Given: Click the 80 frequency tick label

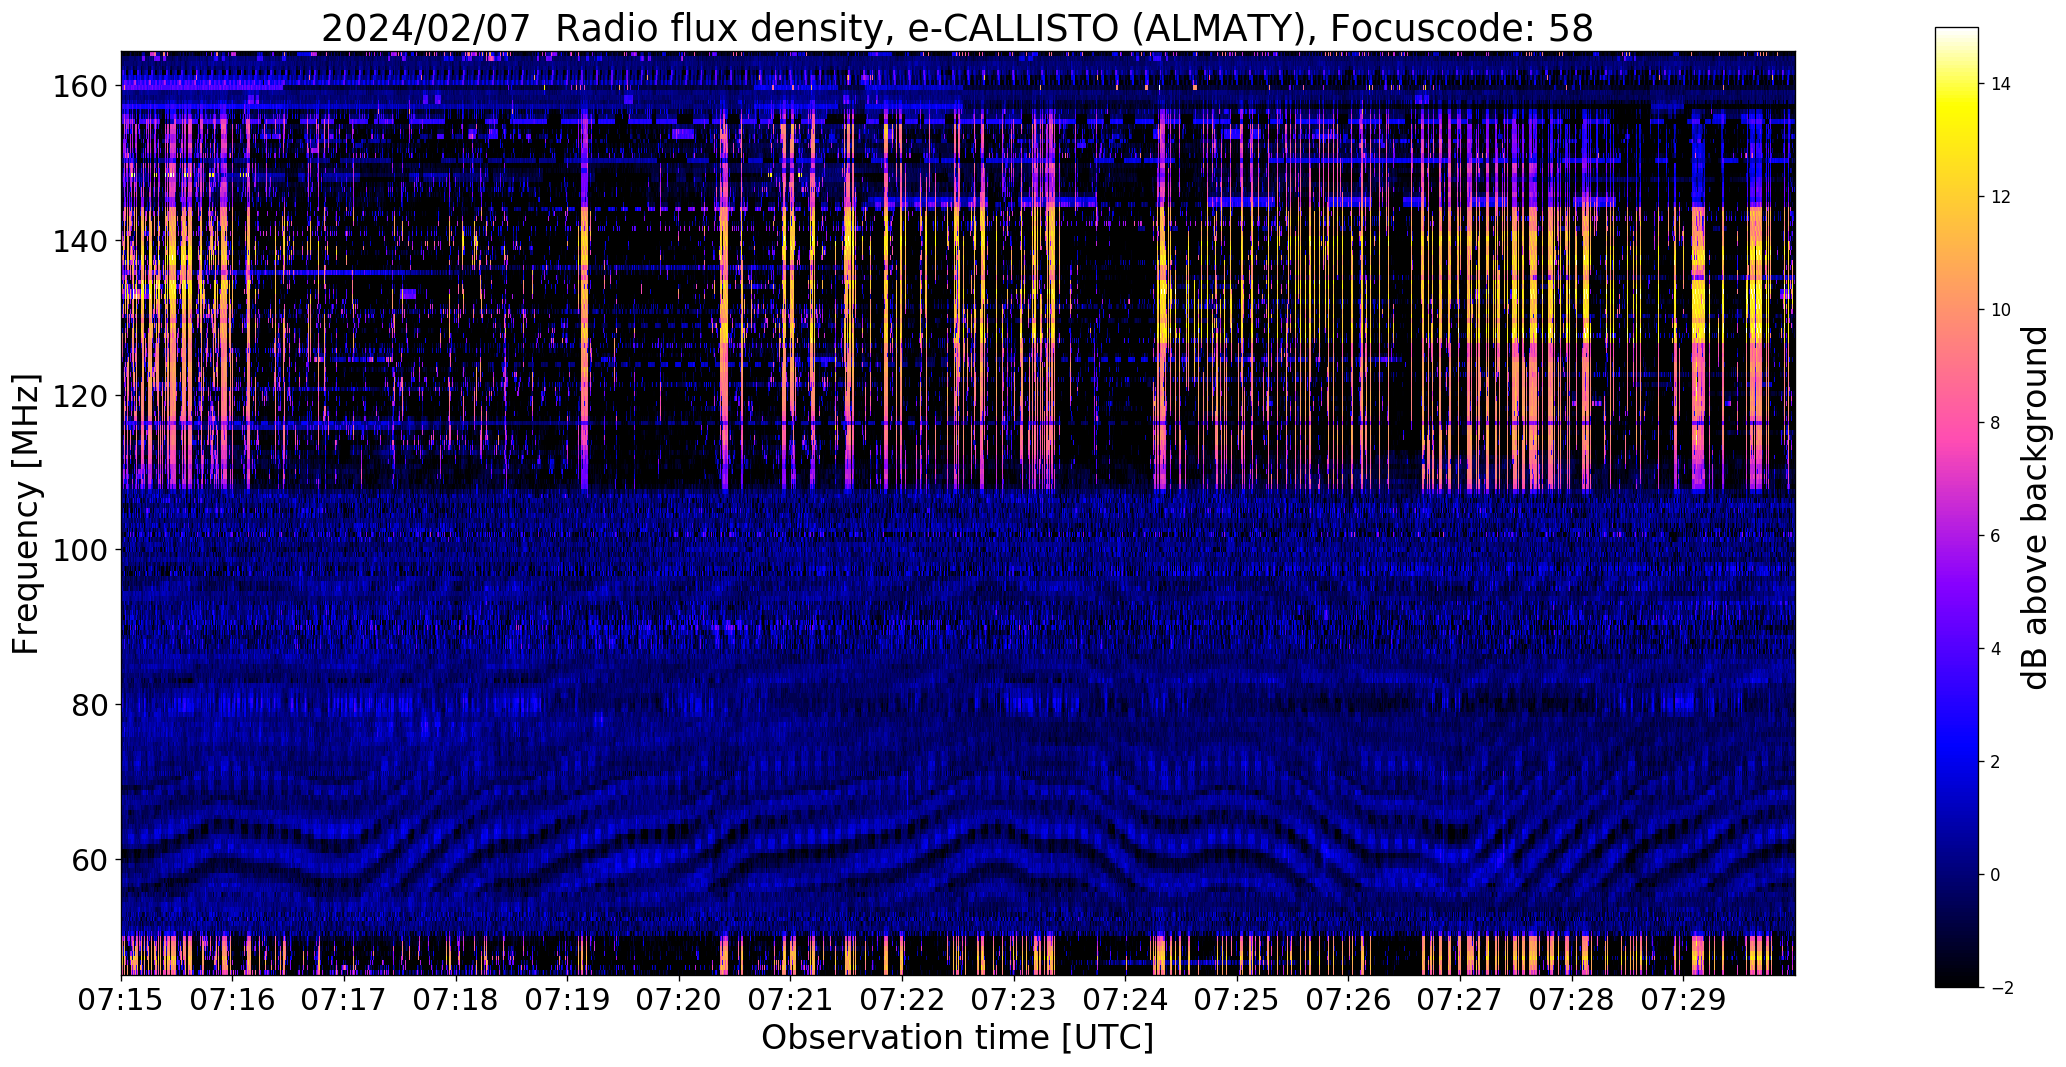Looking at the screenshot, I should click(x=90, y=705).
